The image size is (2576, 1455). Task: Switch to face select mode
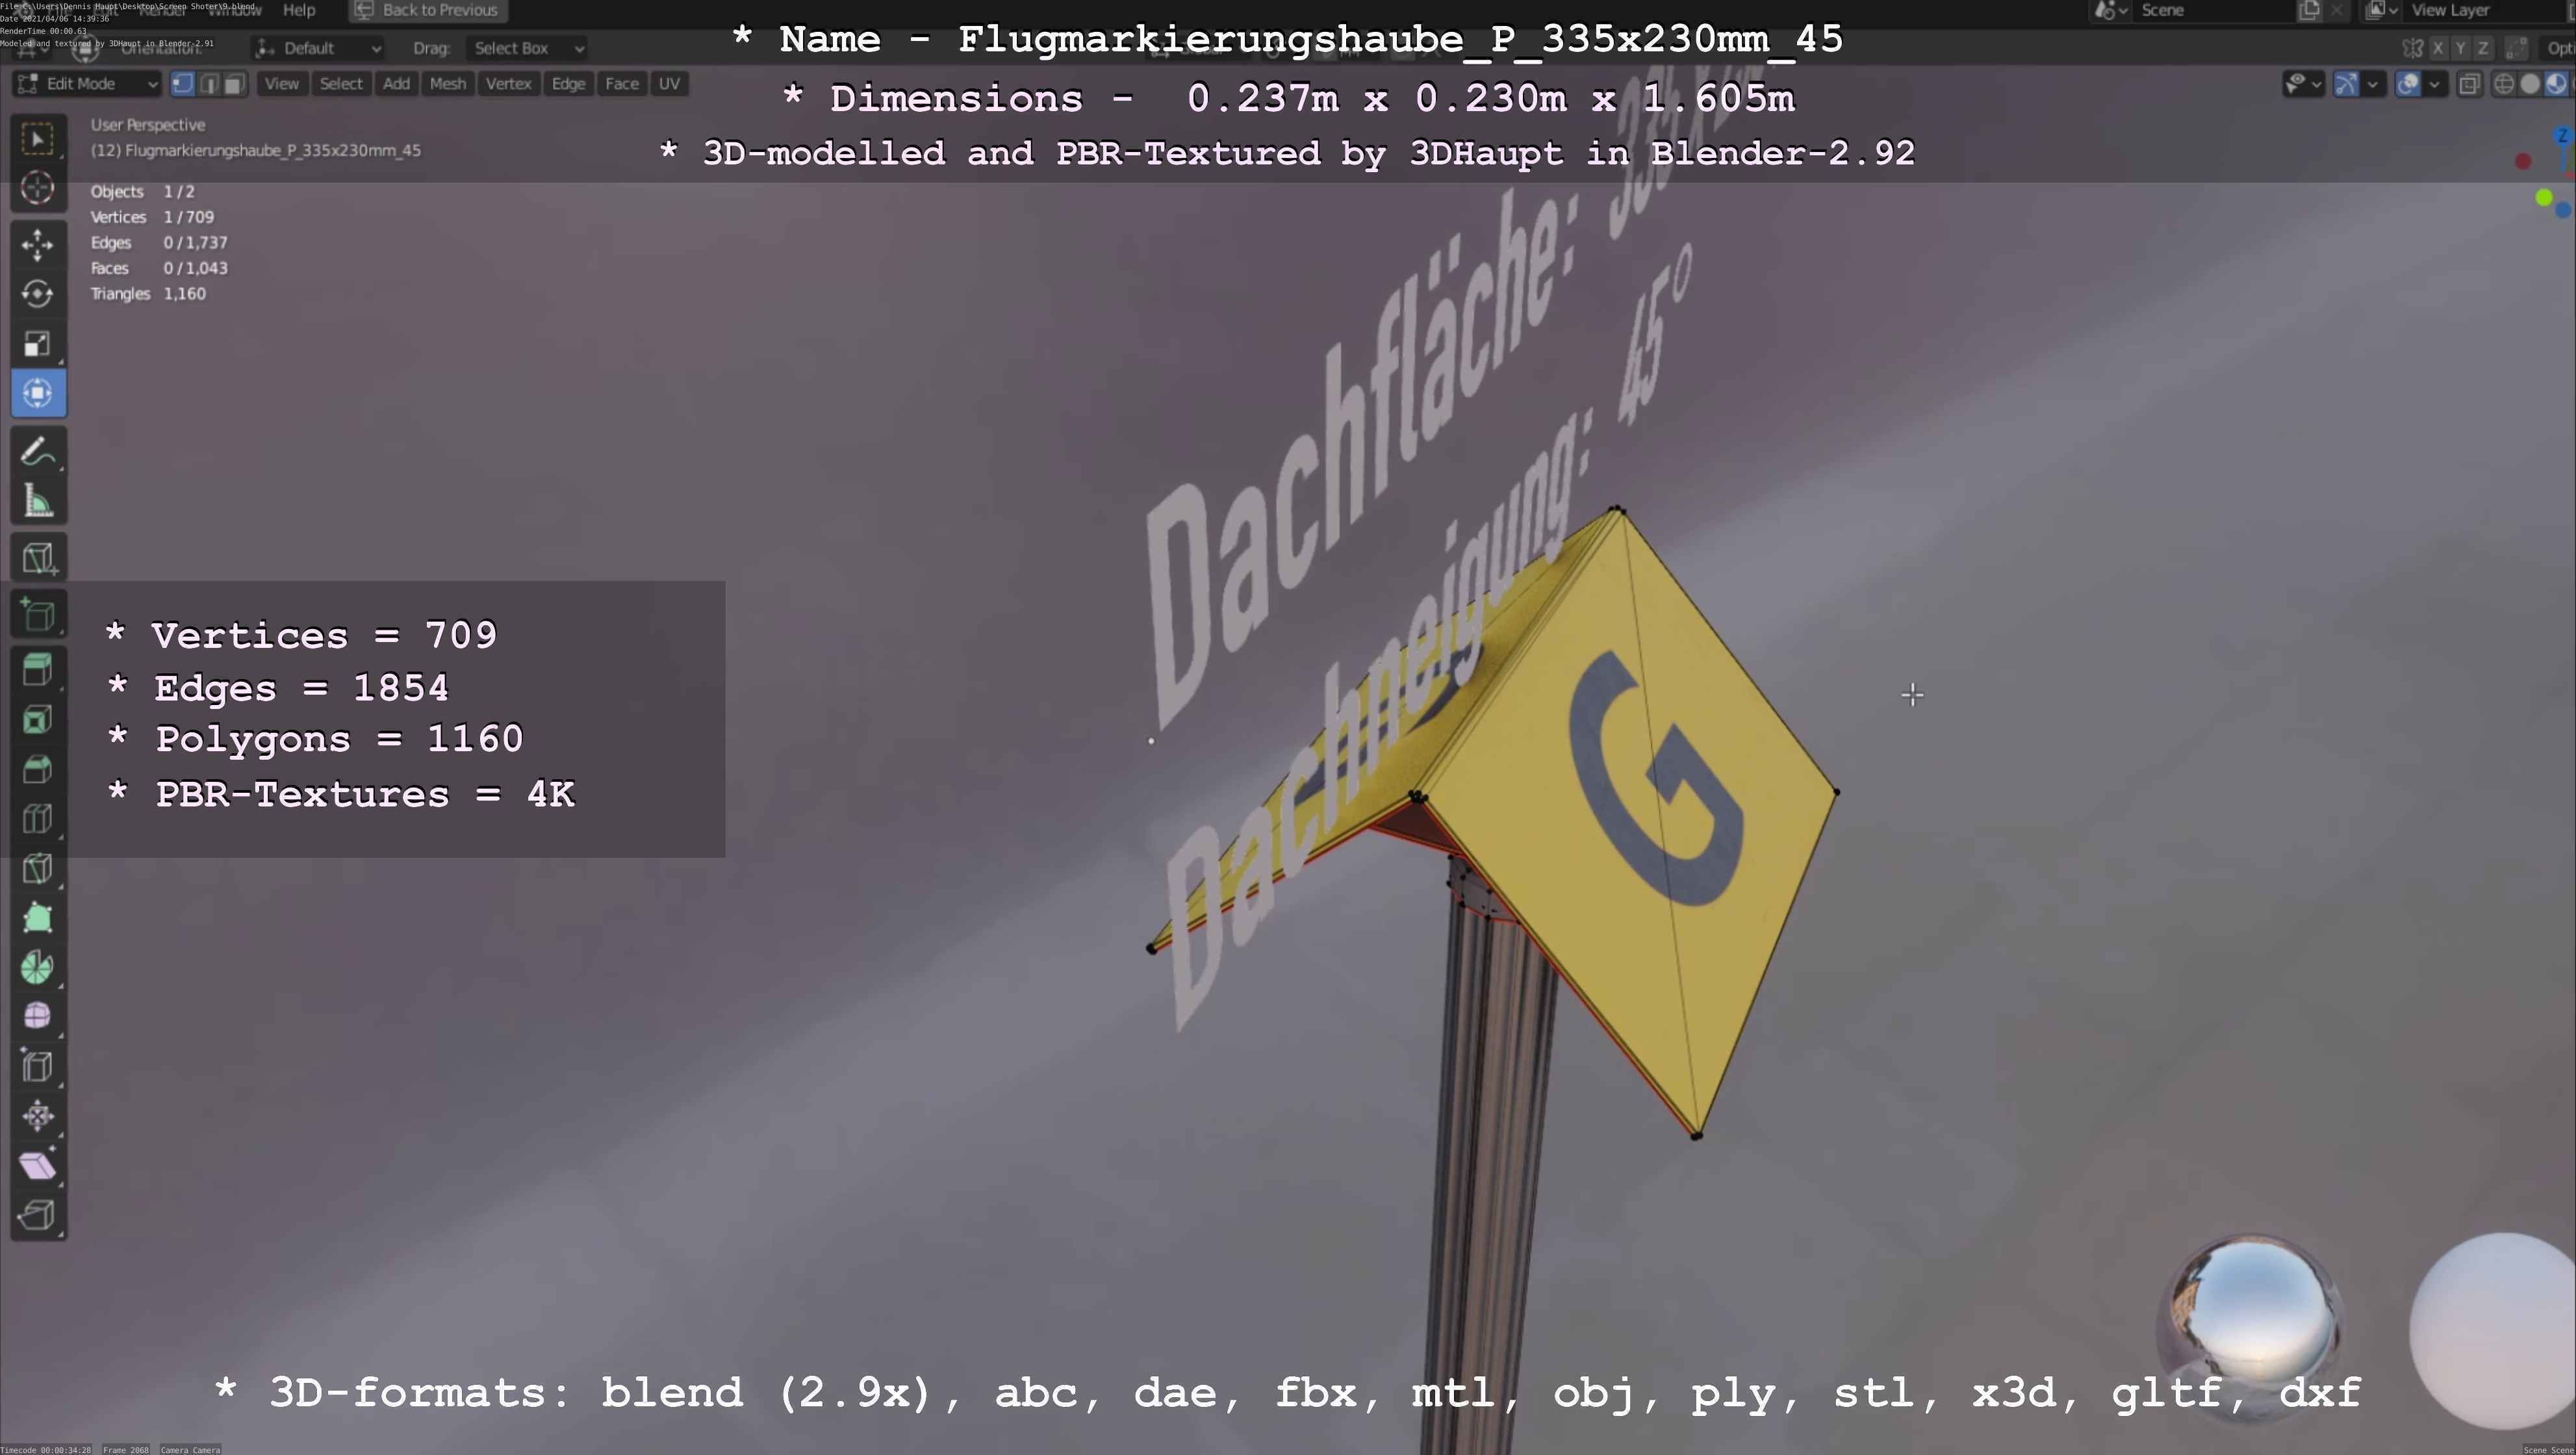click(233, 84)
